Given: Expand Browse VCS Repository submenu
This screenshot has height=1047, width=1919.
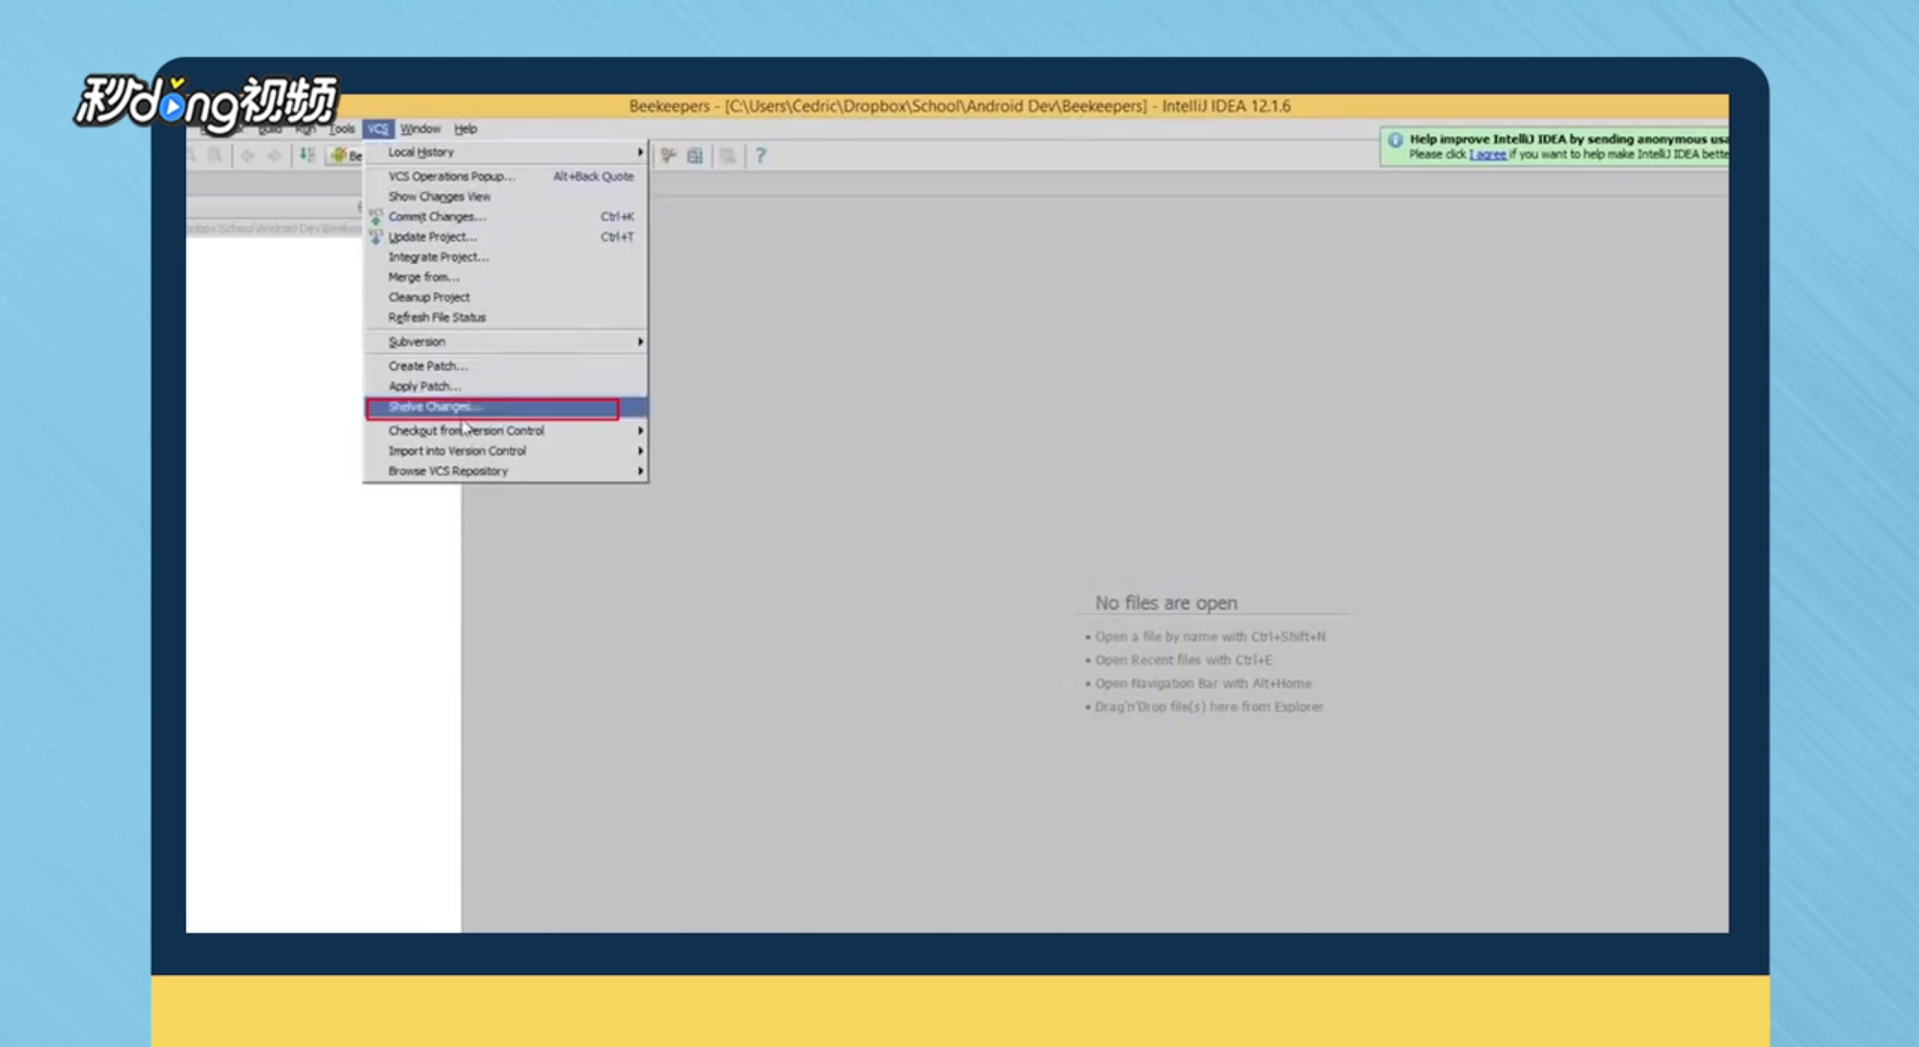Looking at the screenshot, I should (x=506, y=471).
